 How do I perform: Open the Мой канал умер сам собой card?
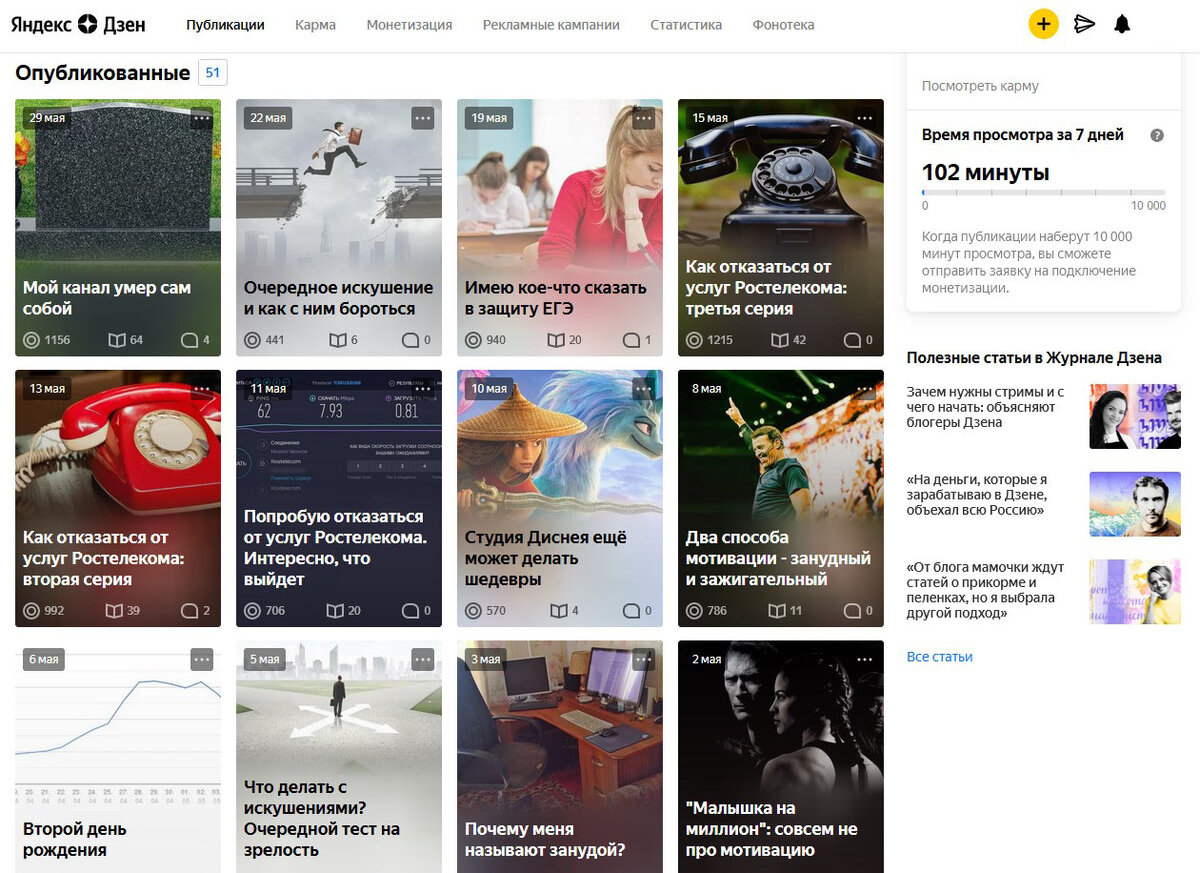click(118, 227)
